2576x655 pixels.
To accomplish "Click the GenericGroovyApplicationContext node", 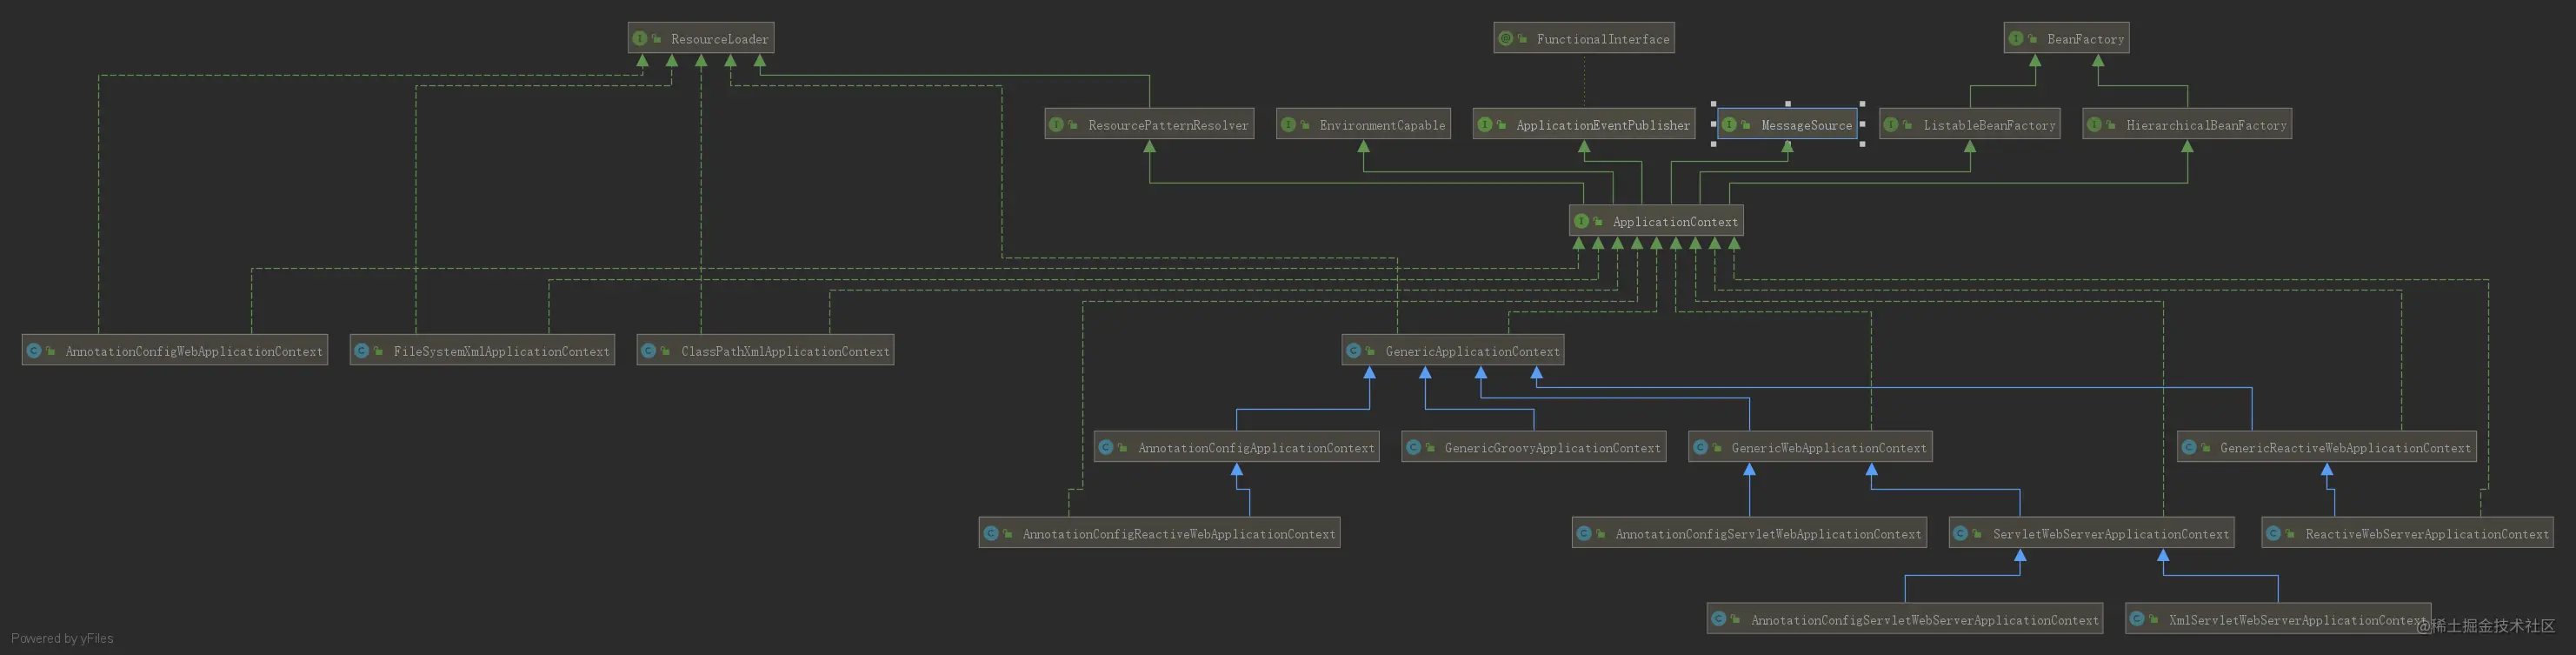I will click(x=1534, y=447).
